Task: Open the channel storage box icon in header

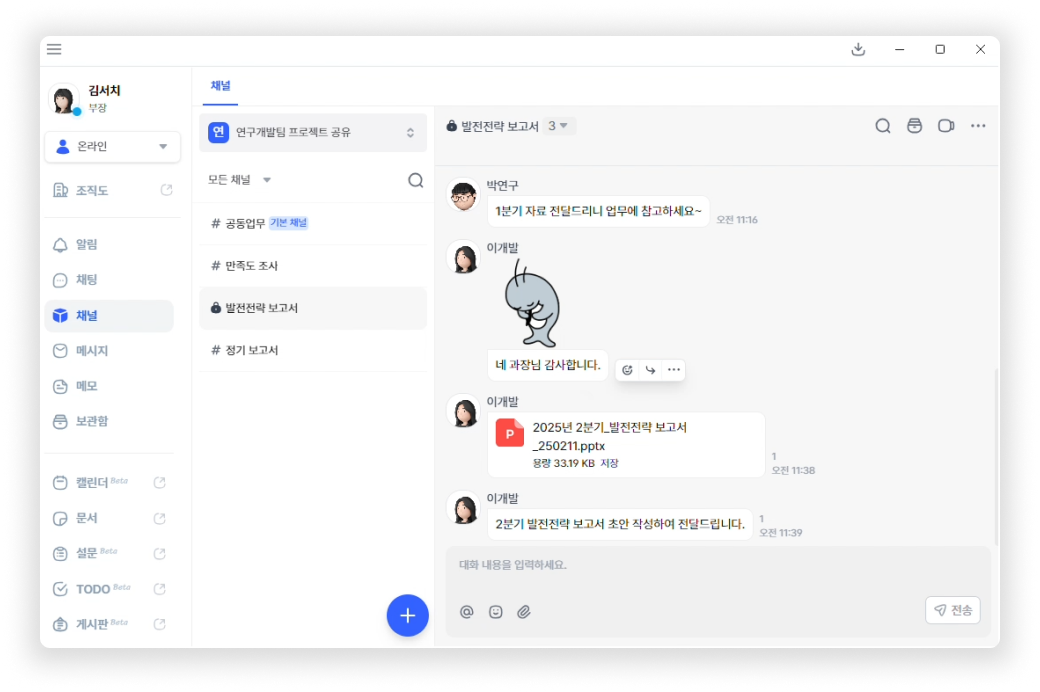Action: 915,125
